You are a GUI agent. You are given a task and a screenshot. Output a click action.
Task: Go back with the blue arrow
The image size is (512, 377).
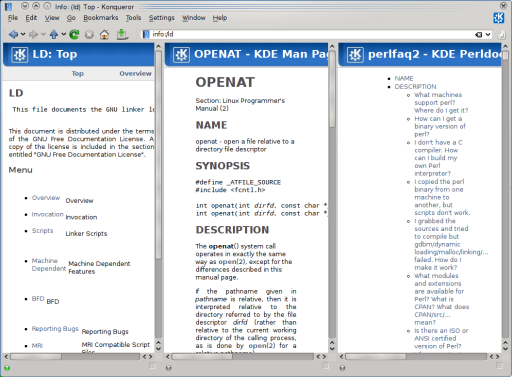click(13, 34)
